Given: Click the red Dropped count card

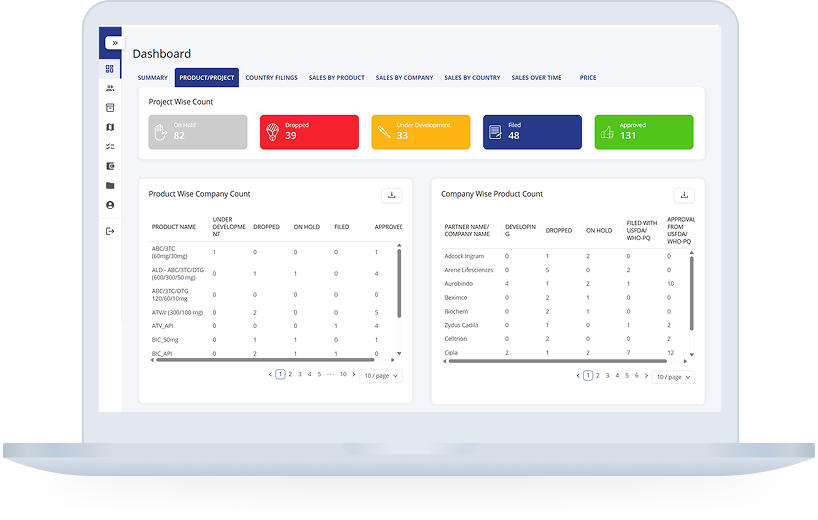Looking at the screenshot, I should coord(309,132).
